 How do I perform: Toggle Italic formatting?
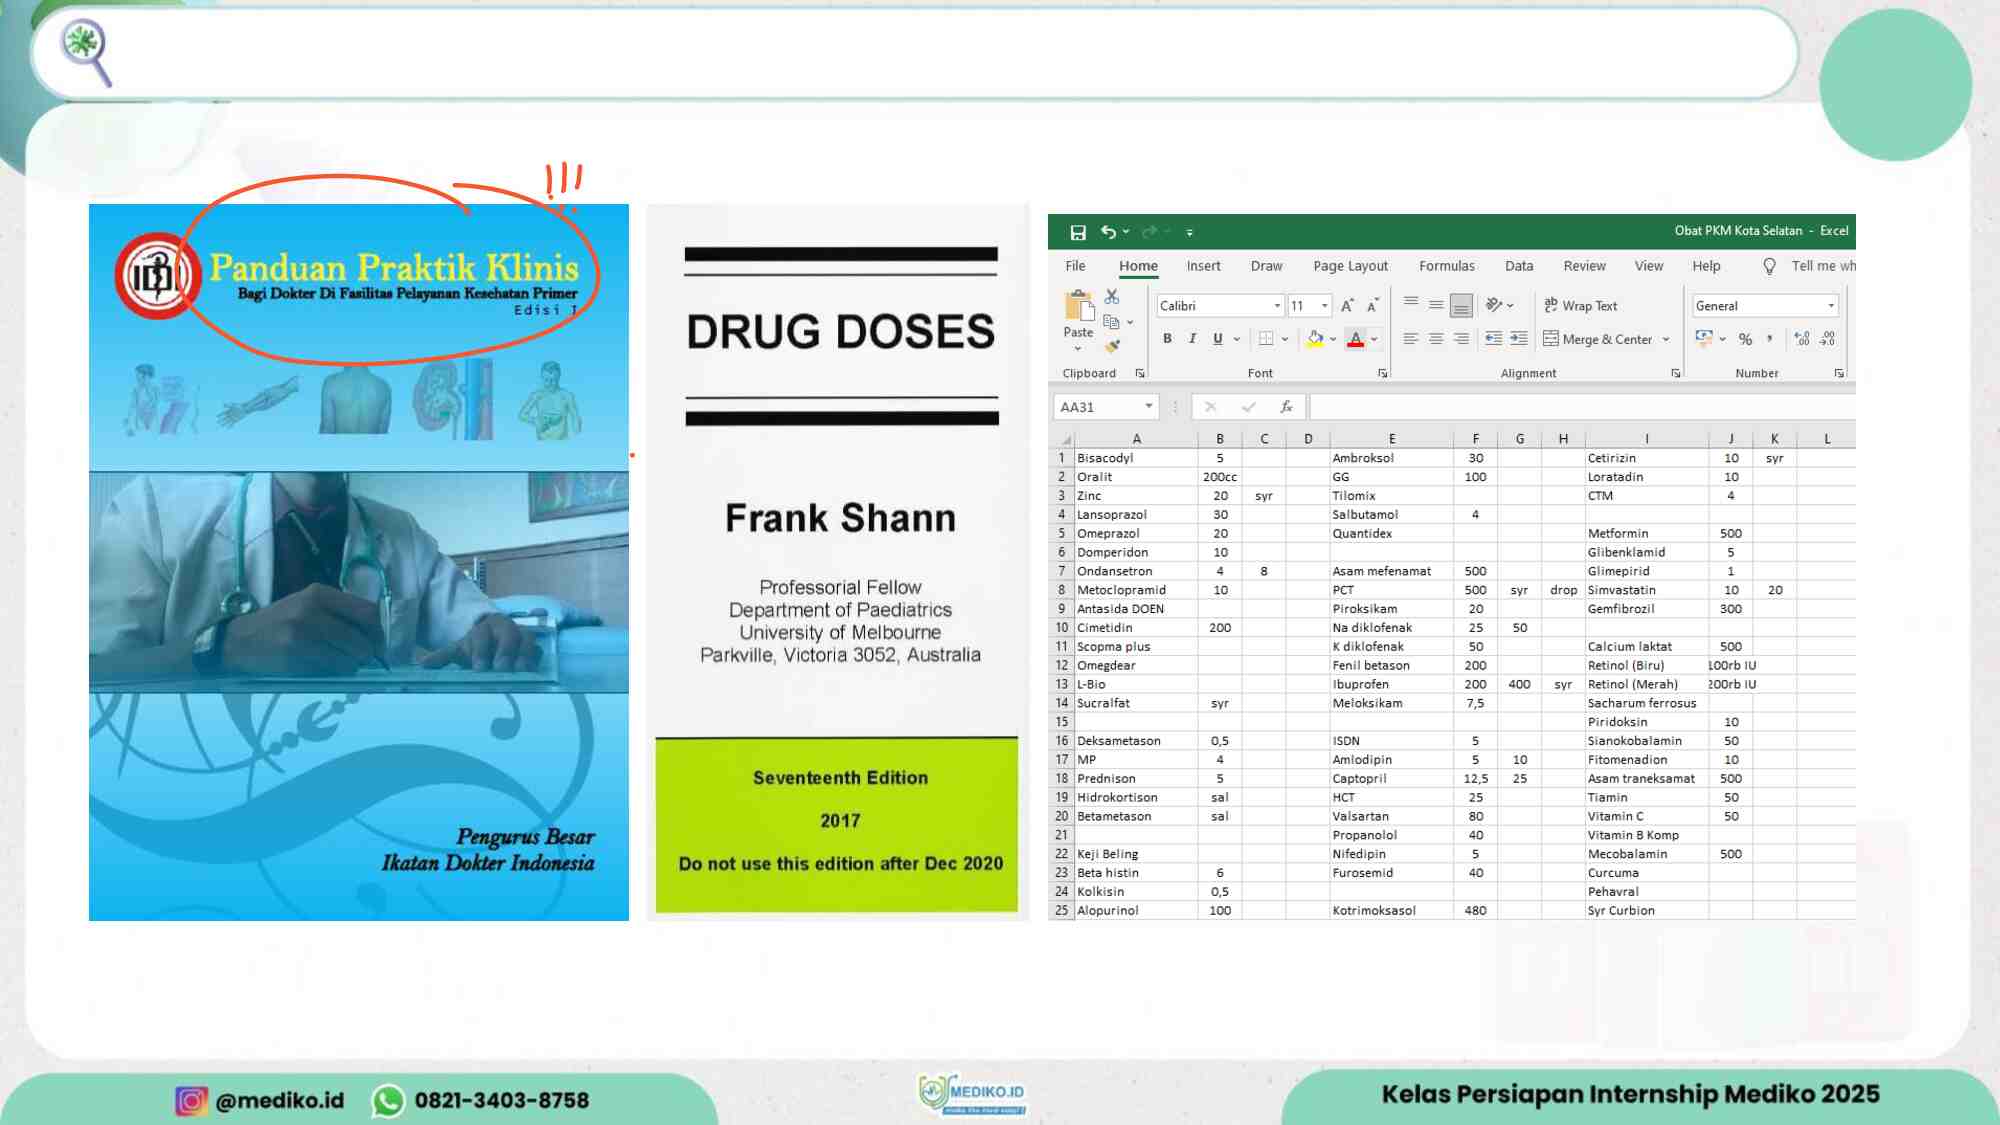click(x=1192, y=339)
